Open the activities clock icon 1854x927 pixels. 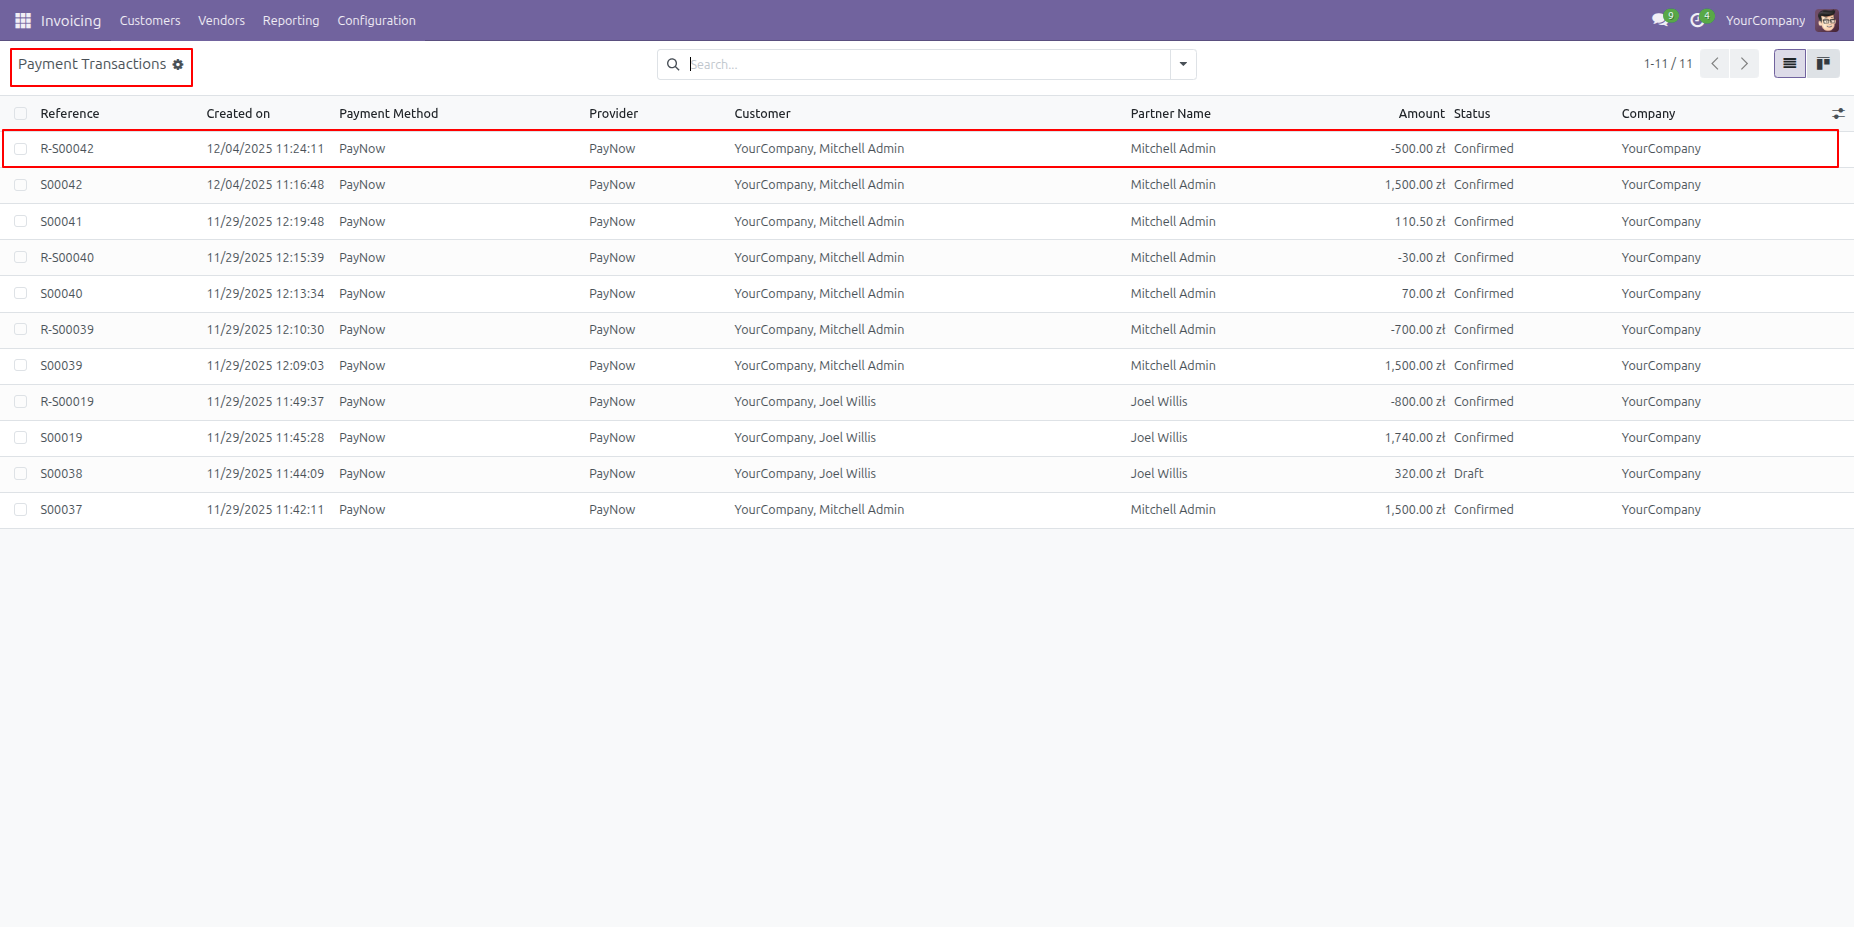(x=1697, y=20)
